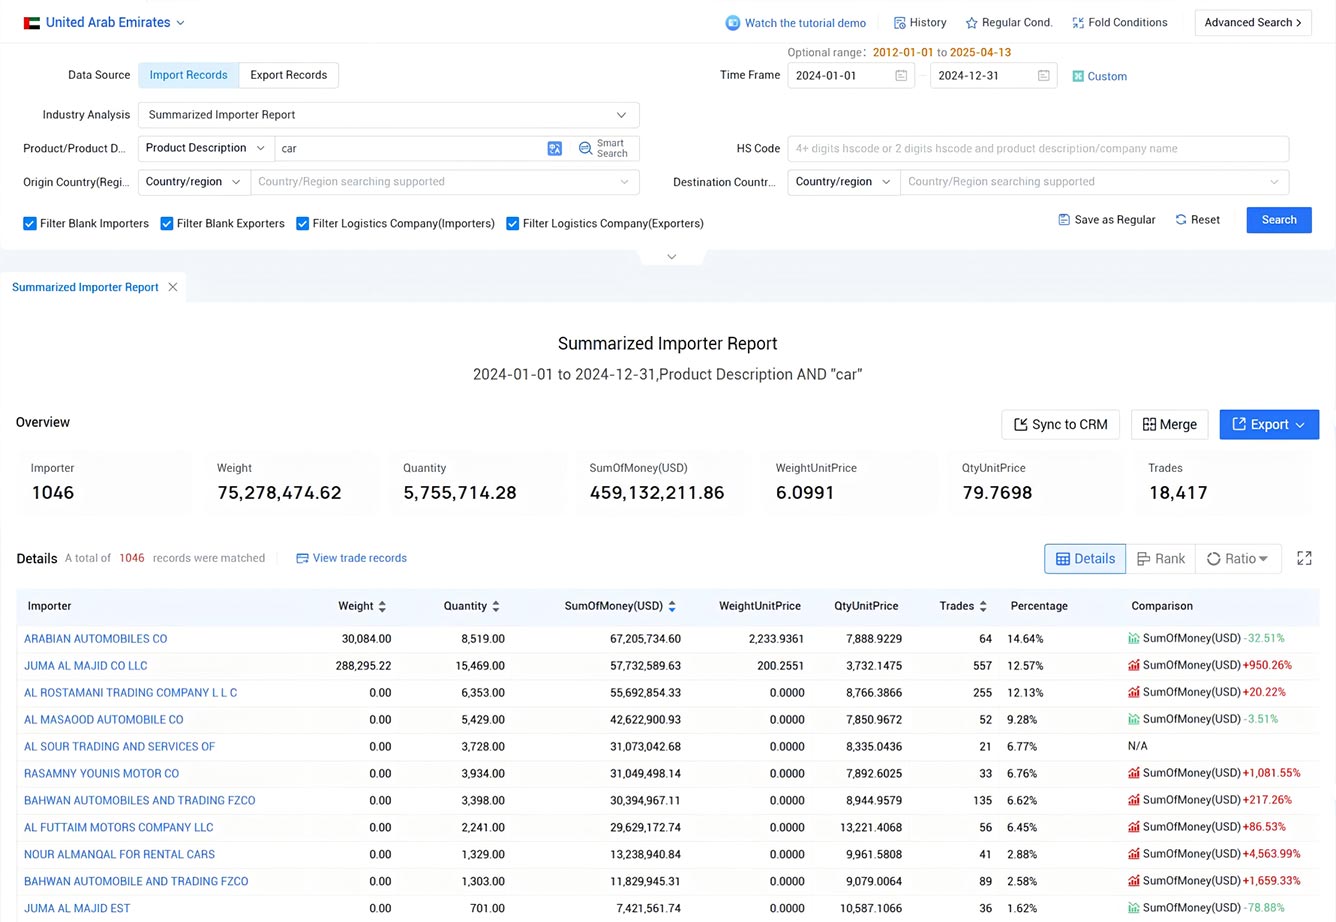Click Save as Regular
Screen dimensions: 1336x922
1106,220
